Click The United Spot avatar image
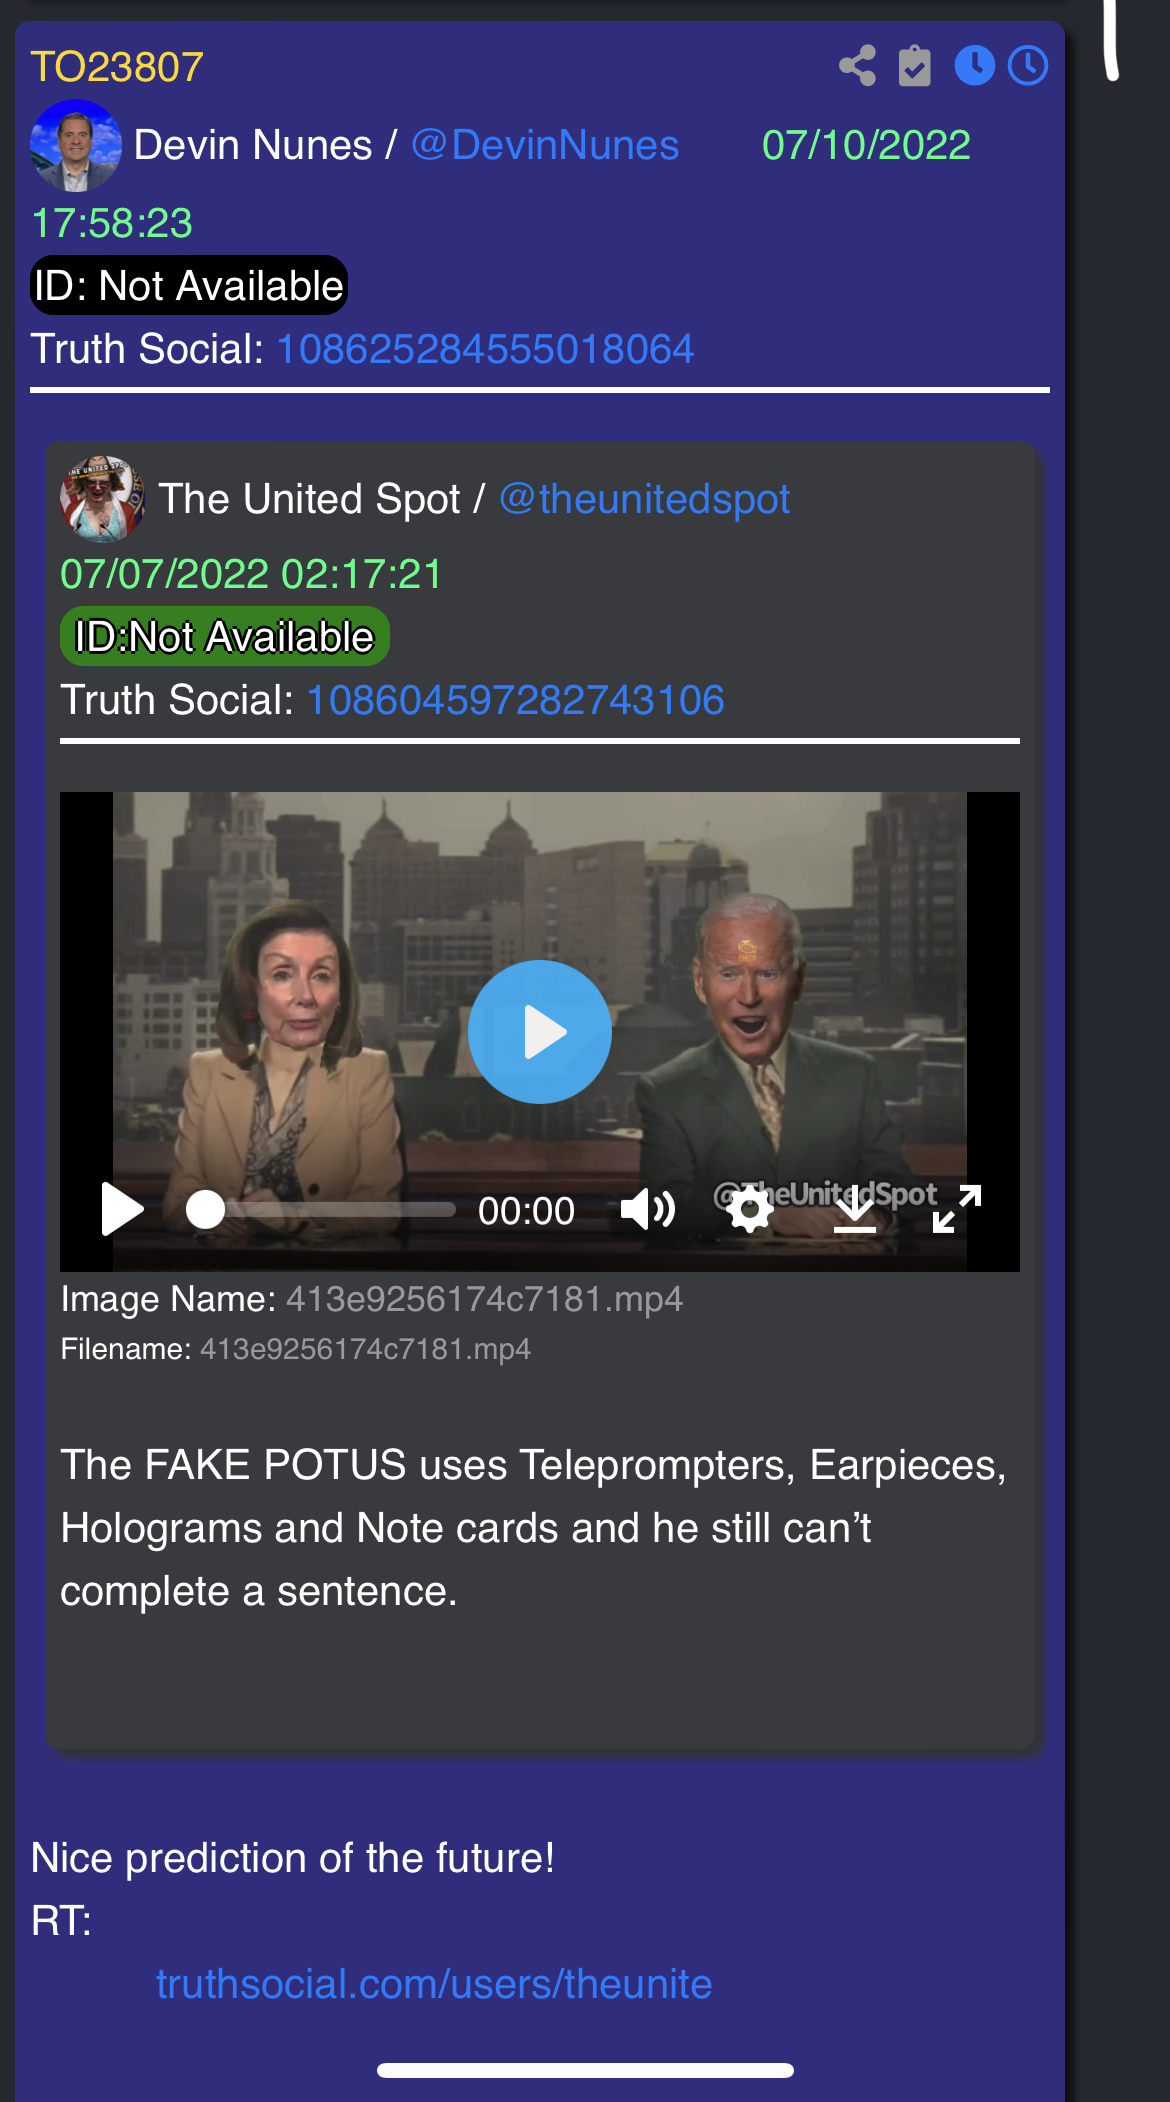Viewport: 1170px width, 2102px height. (x=103, y=497)
